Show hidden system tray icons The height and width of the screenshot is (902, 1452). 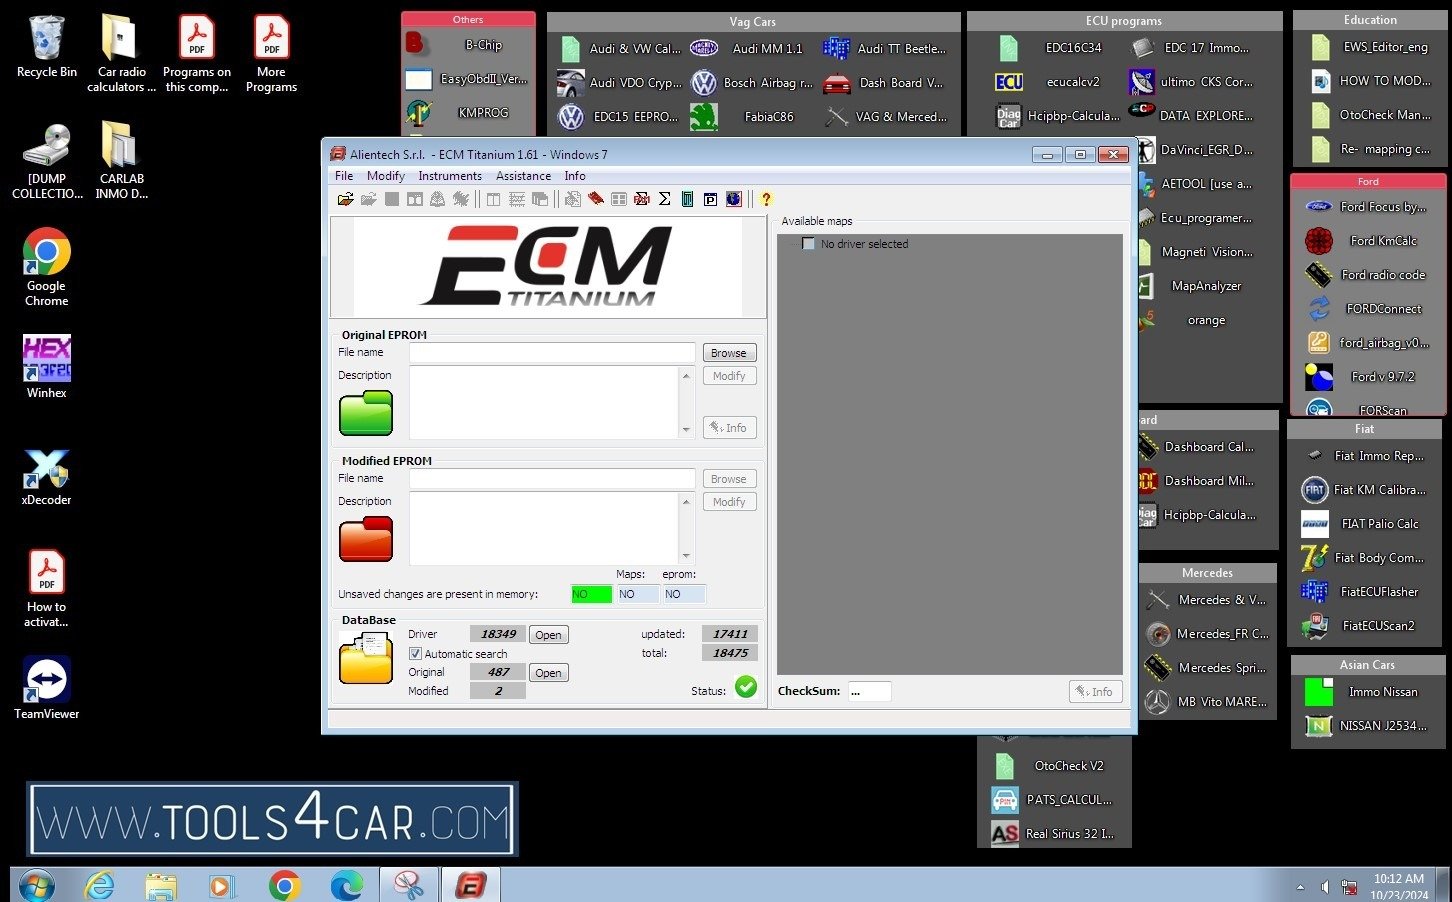click(1300, 887)
